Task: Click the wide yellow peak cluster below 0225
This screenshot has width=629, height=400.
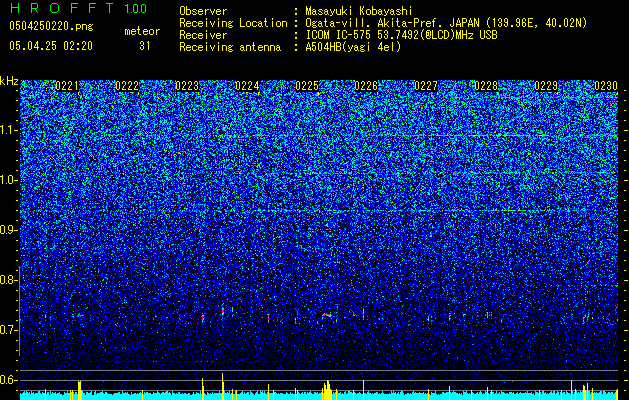Action: pos(328,390)
